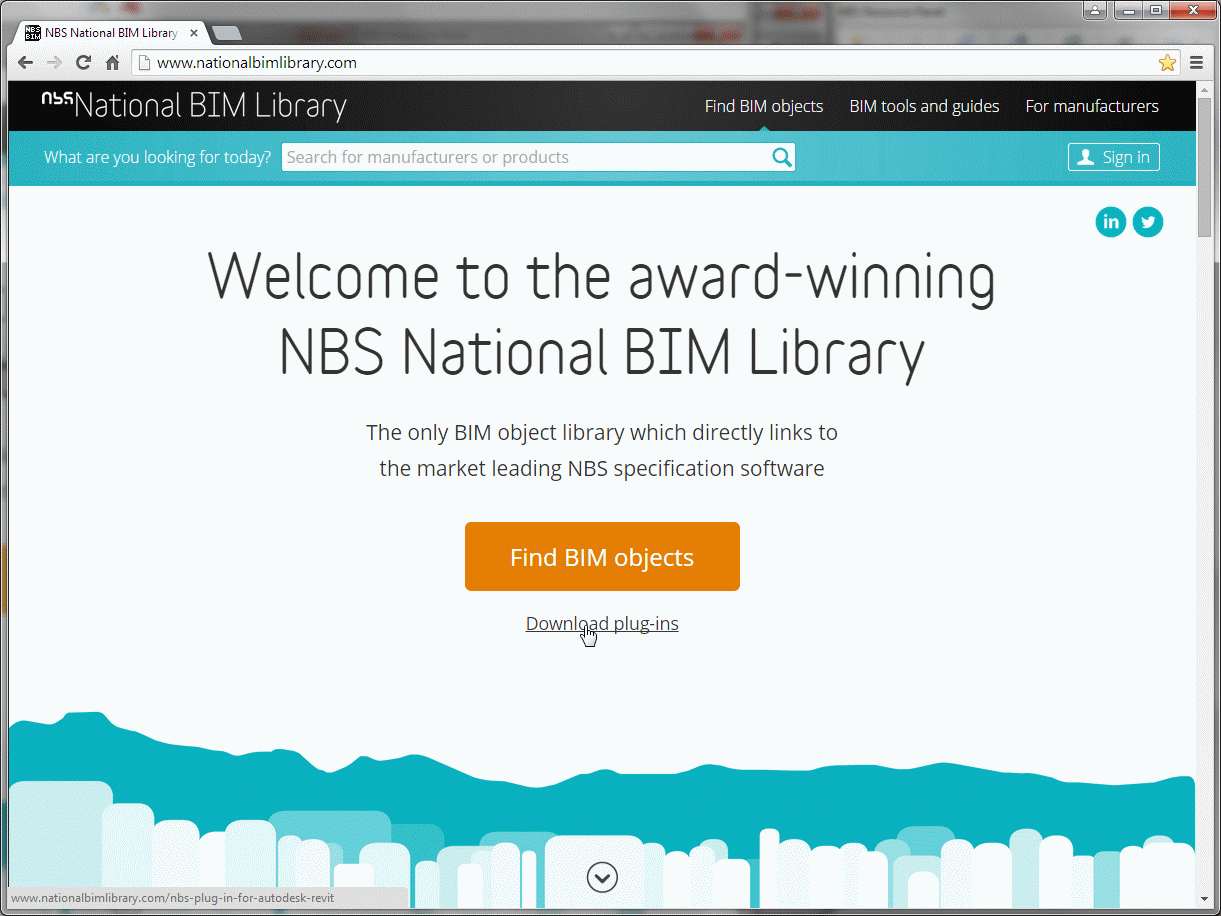Screen dimensions: 1221x916
Task: Bookmark this page with the star icon
Action: pyautogui.click(x=1167, y=63)
